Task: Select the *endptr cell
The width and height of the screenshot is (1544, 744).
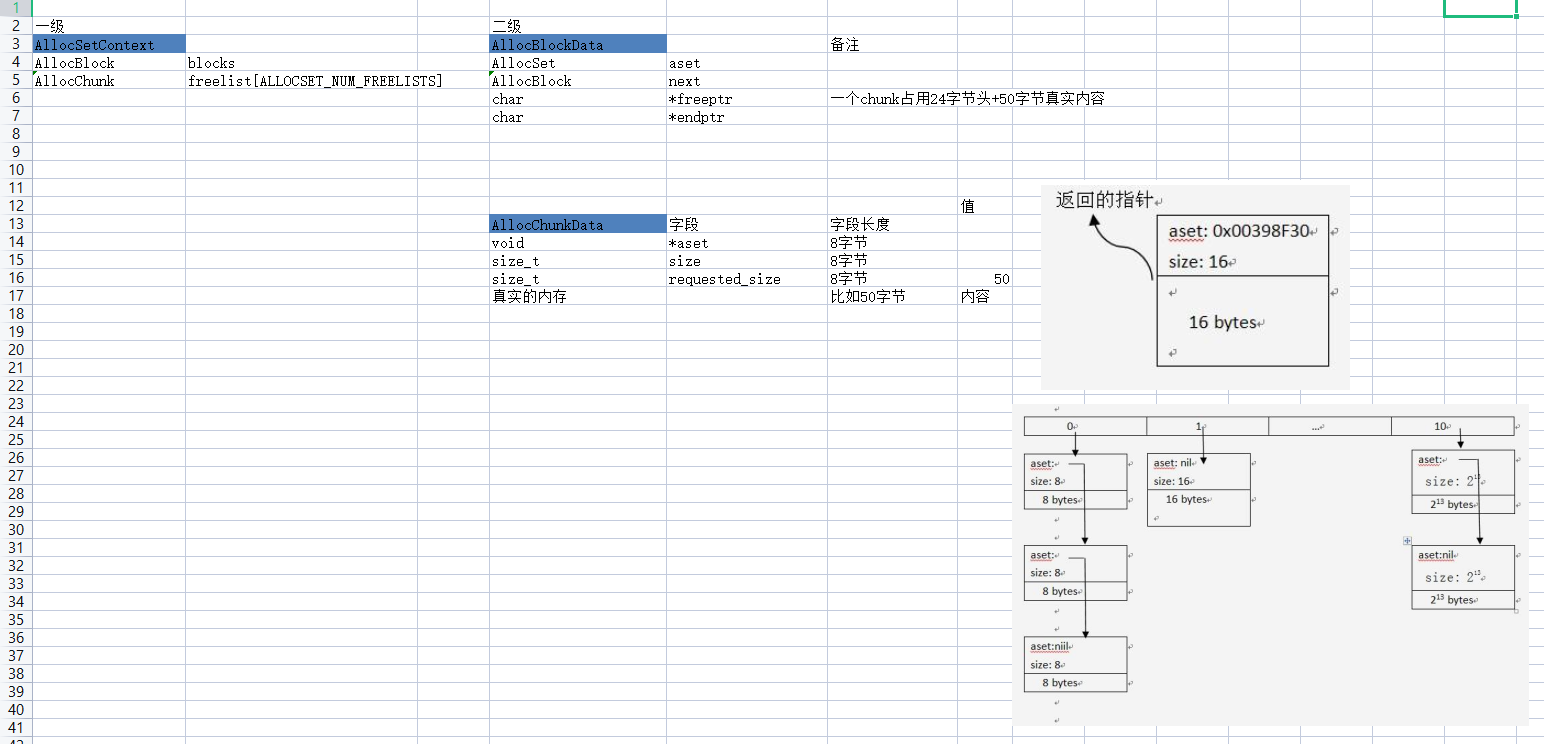Action: coord(747,117)
